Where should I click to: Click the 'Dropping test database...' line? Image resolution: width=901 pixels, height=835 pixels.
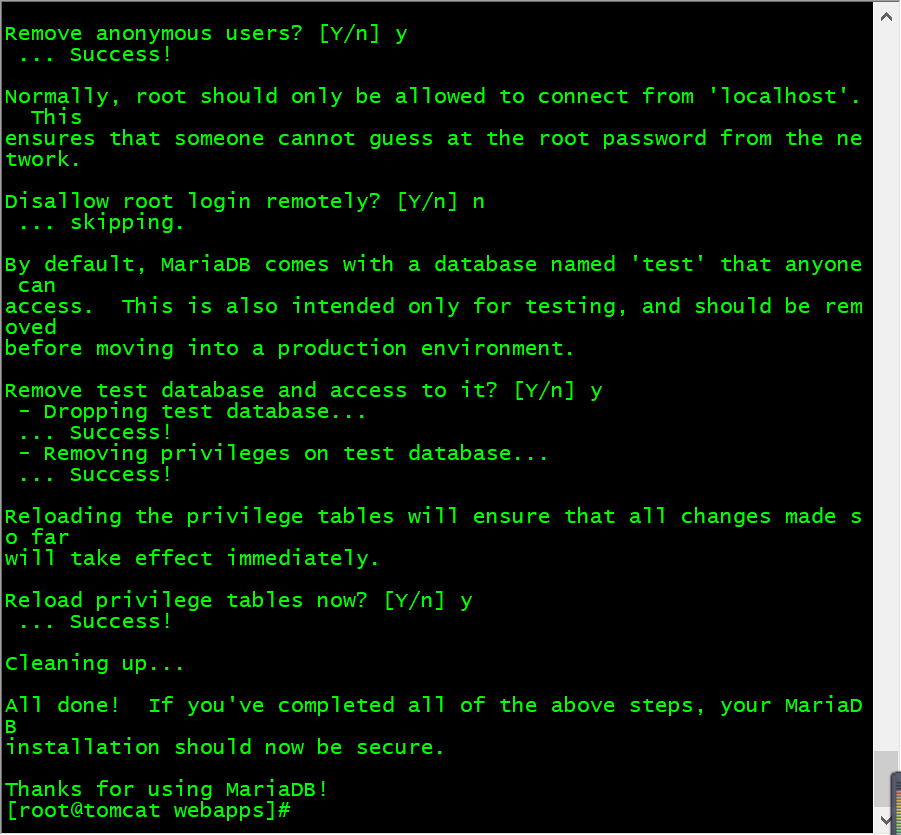coord(192,411)
